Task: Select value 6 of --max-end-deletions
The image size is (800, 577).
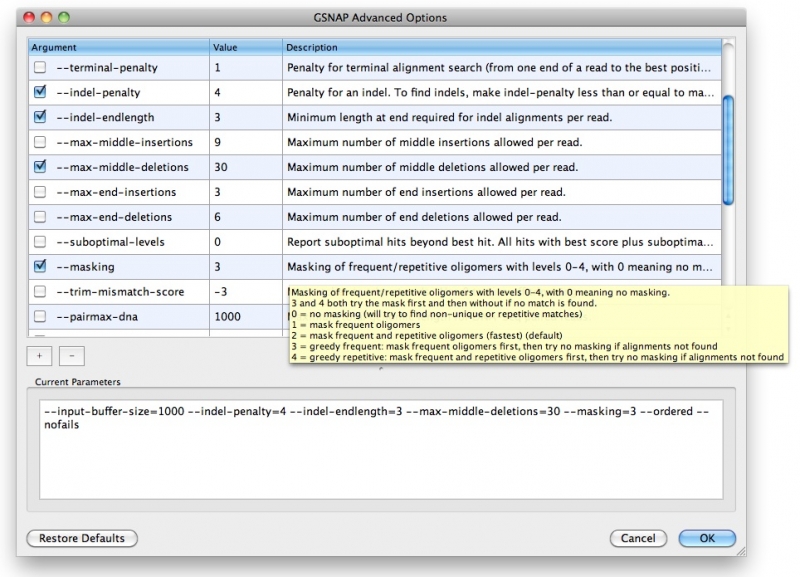Action: 217,217
